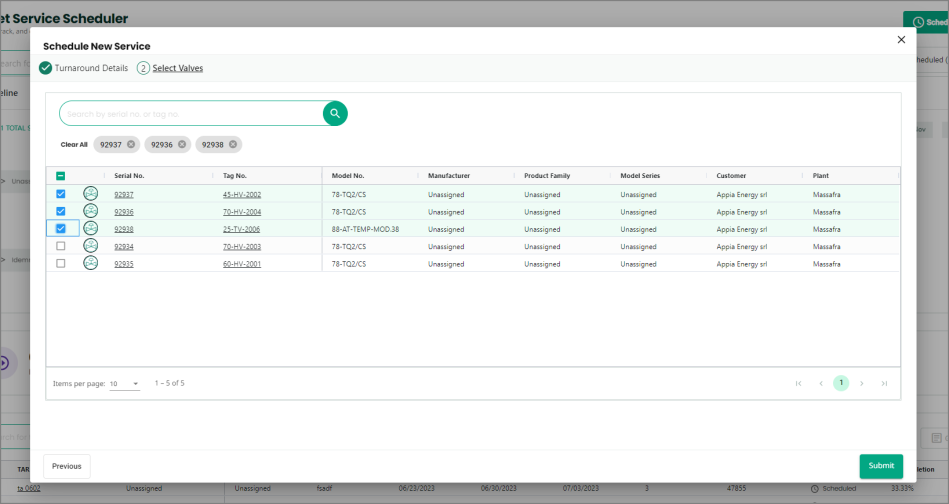Click the green search magnifier button

coord(335,113)
